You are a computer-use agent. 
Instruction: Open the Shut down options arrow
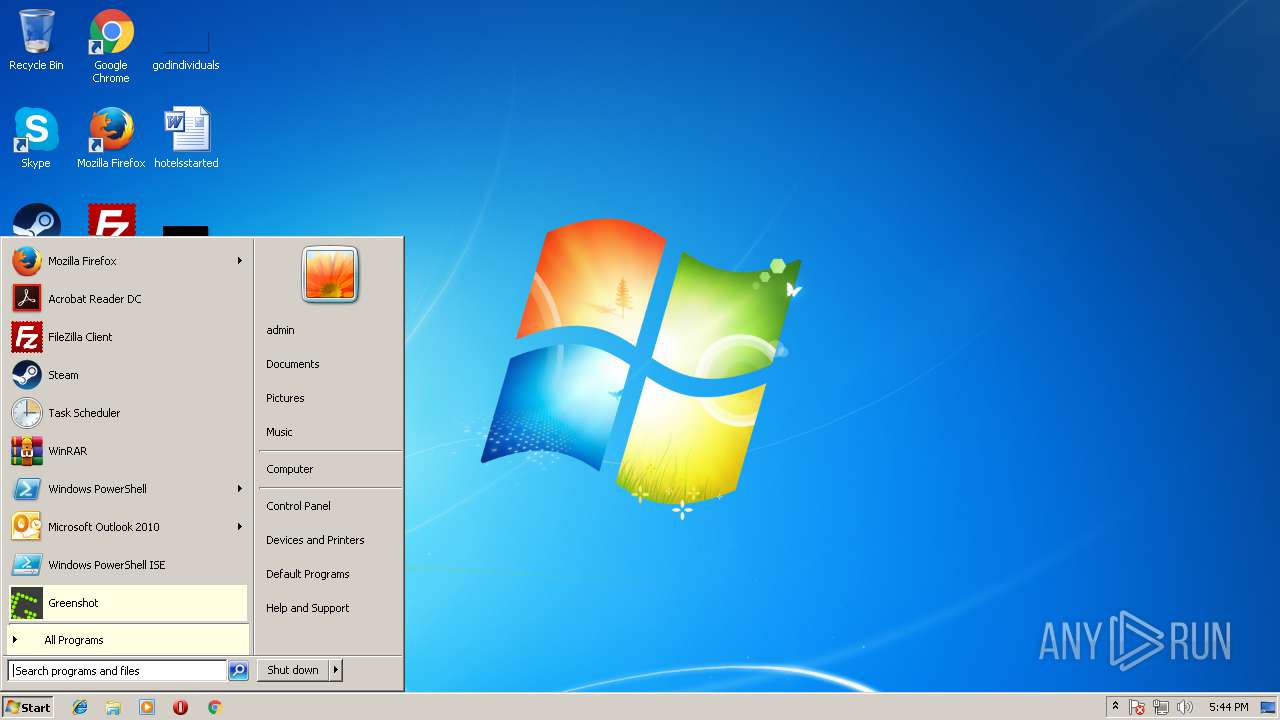(336, 670)
